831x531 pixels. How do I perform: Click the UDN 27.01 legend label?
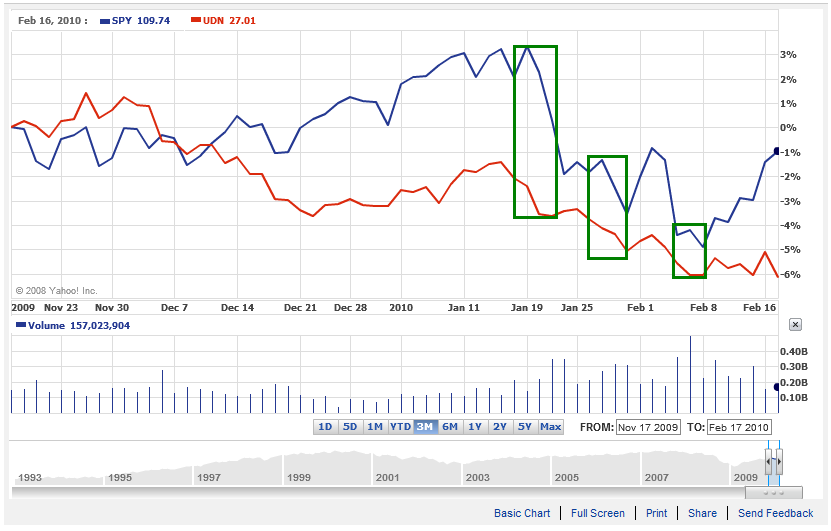(x=223, y=21)
